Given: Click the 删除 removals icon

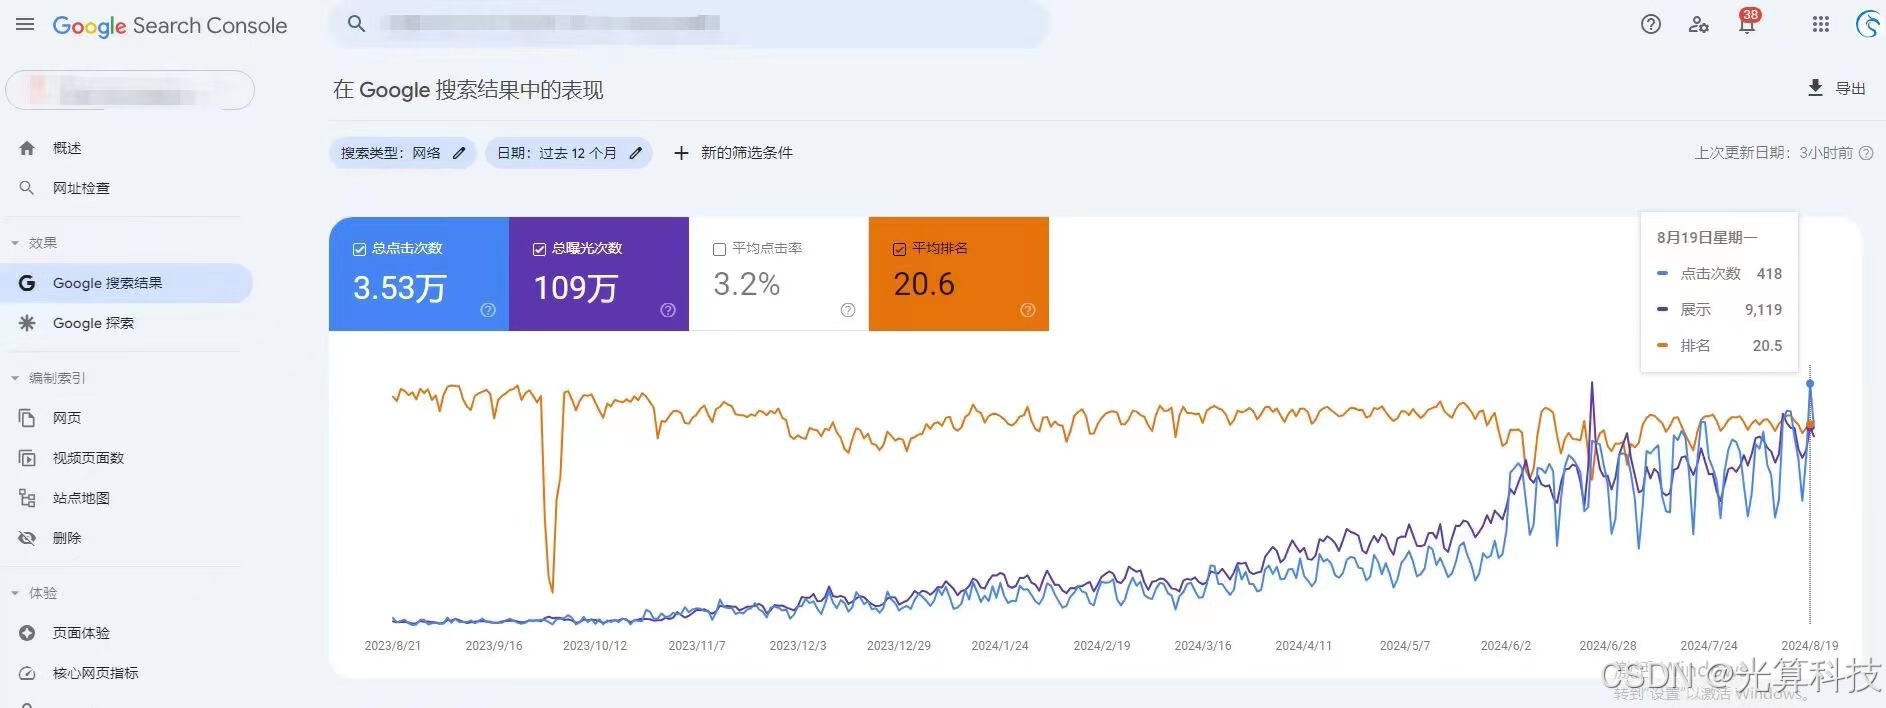Looking at the screenshot, I should point(27,538).
